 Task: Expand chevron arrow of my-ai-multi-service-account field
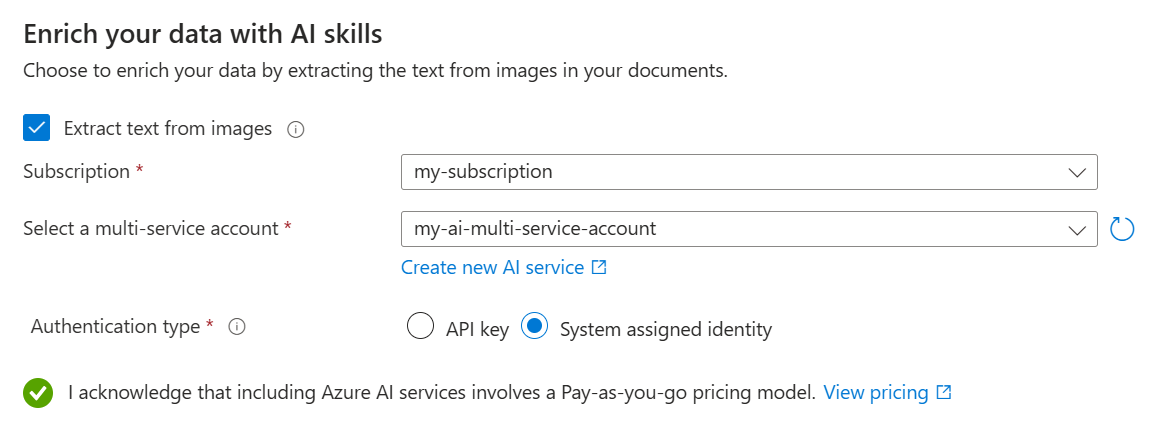pos(1077,229)
